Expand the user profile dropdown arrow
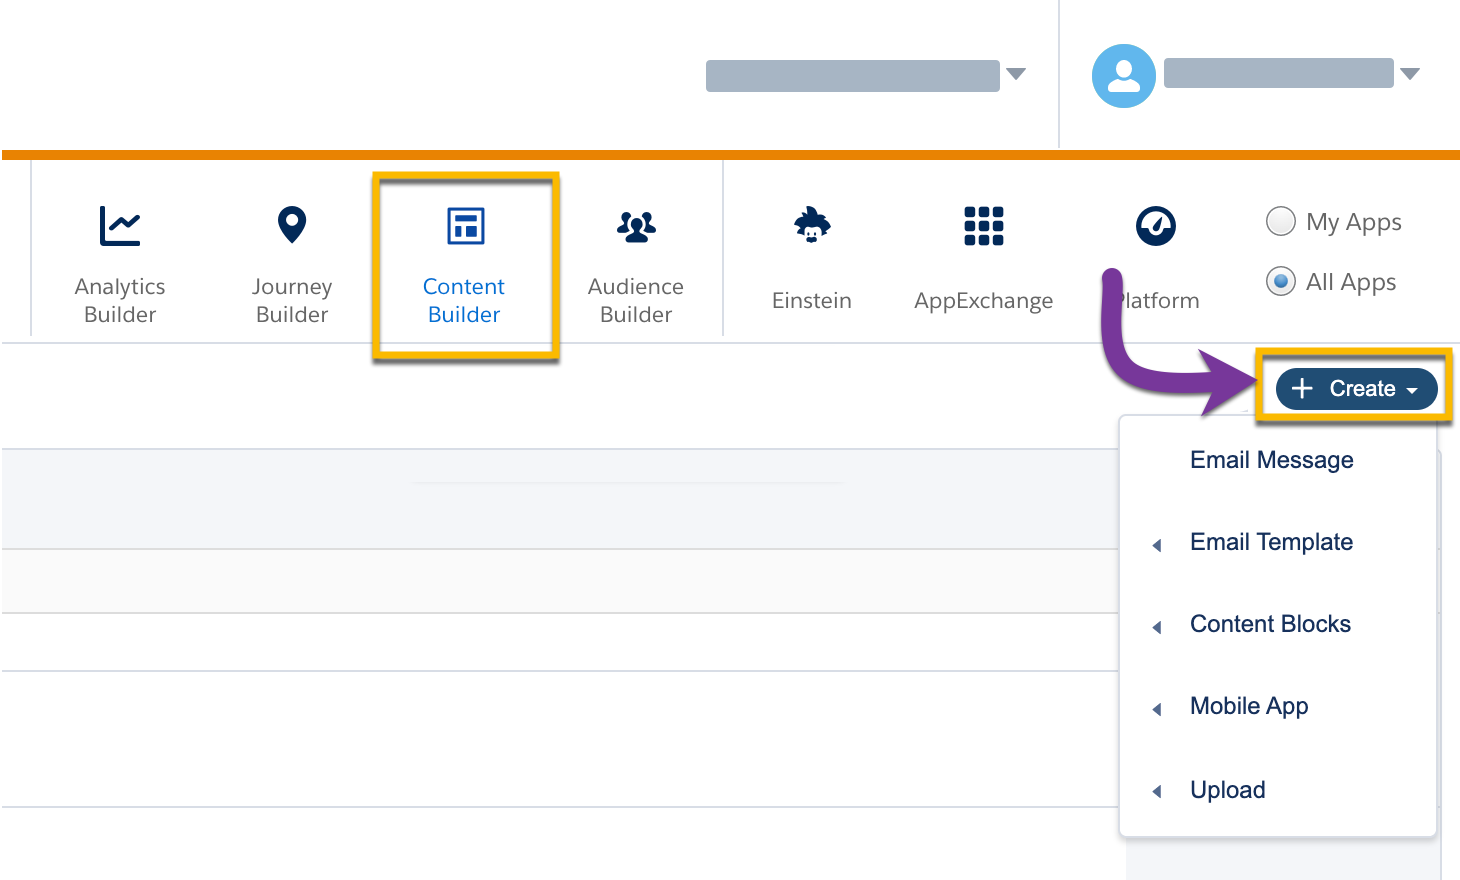The height and width of the screenshot is (880, 1460). pos(1410,74)
